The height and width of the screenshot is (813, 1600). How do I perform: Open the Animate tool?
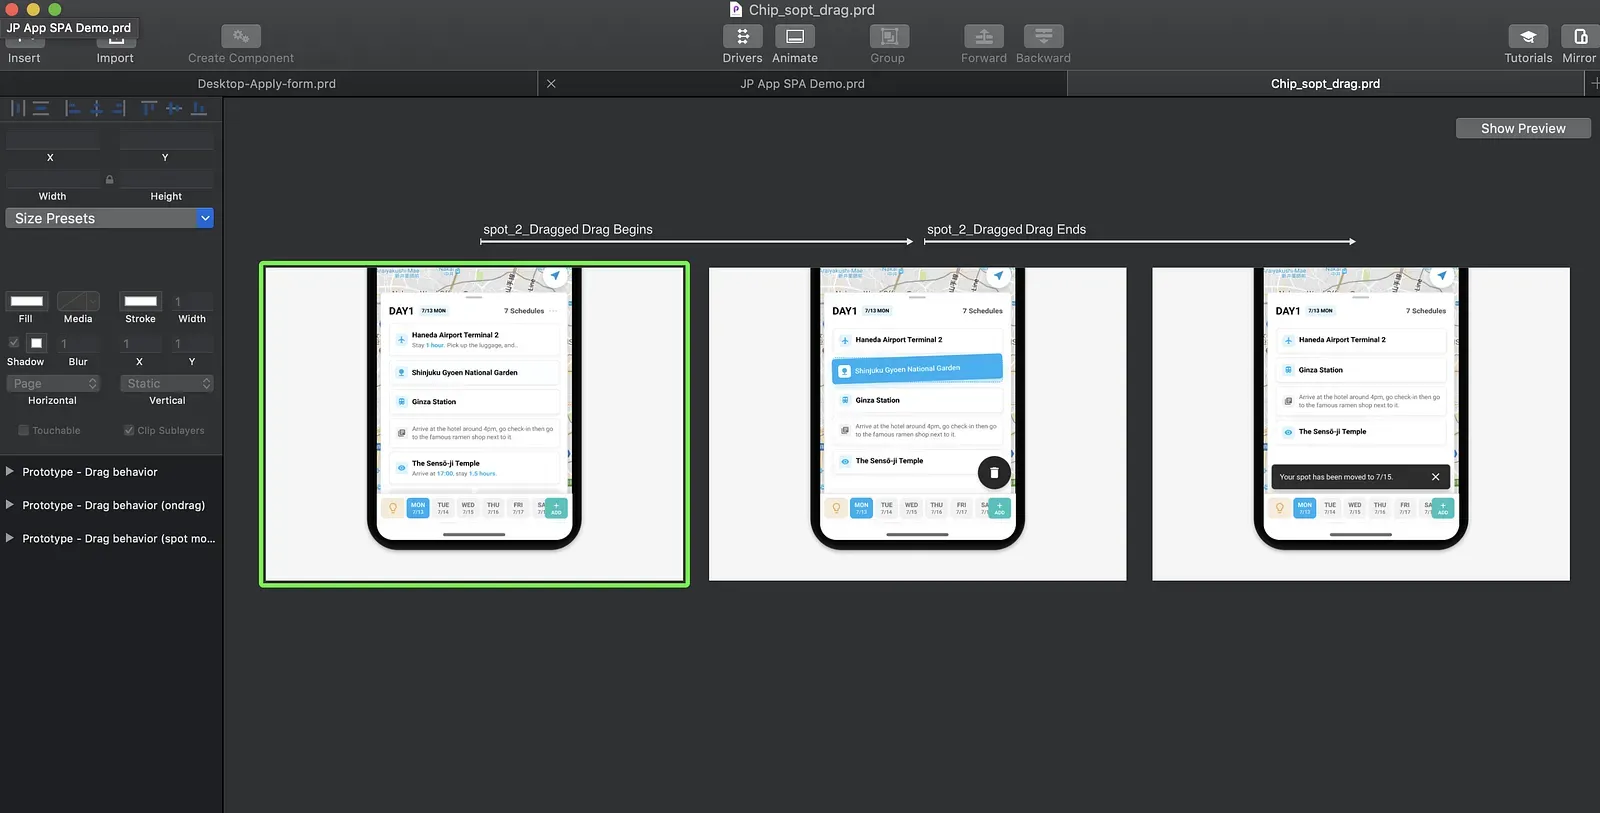click(x=794, y=37)
